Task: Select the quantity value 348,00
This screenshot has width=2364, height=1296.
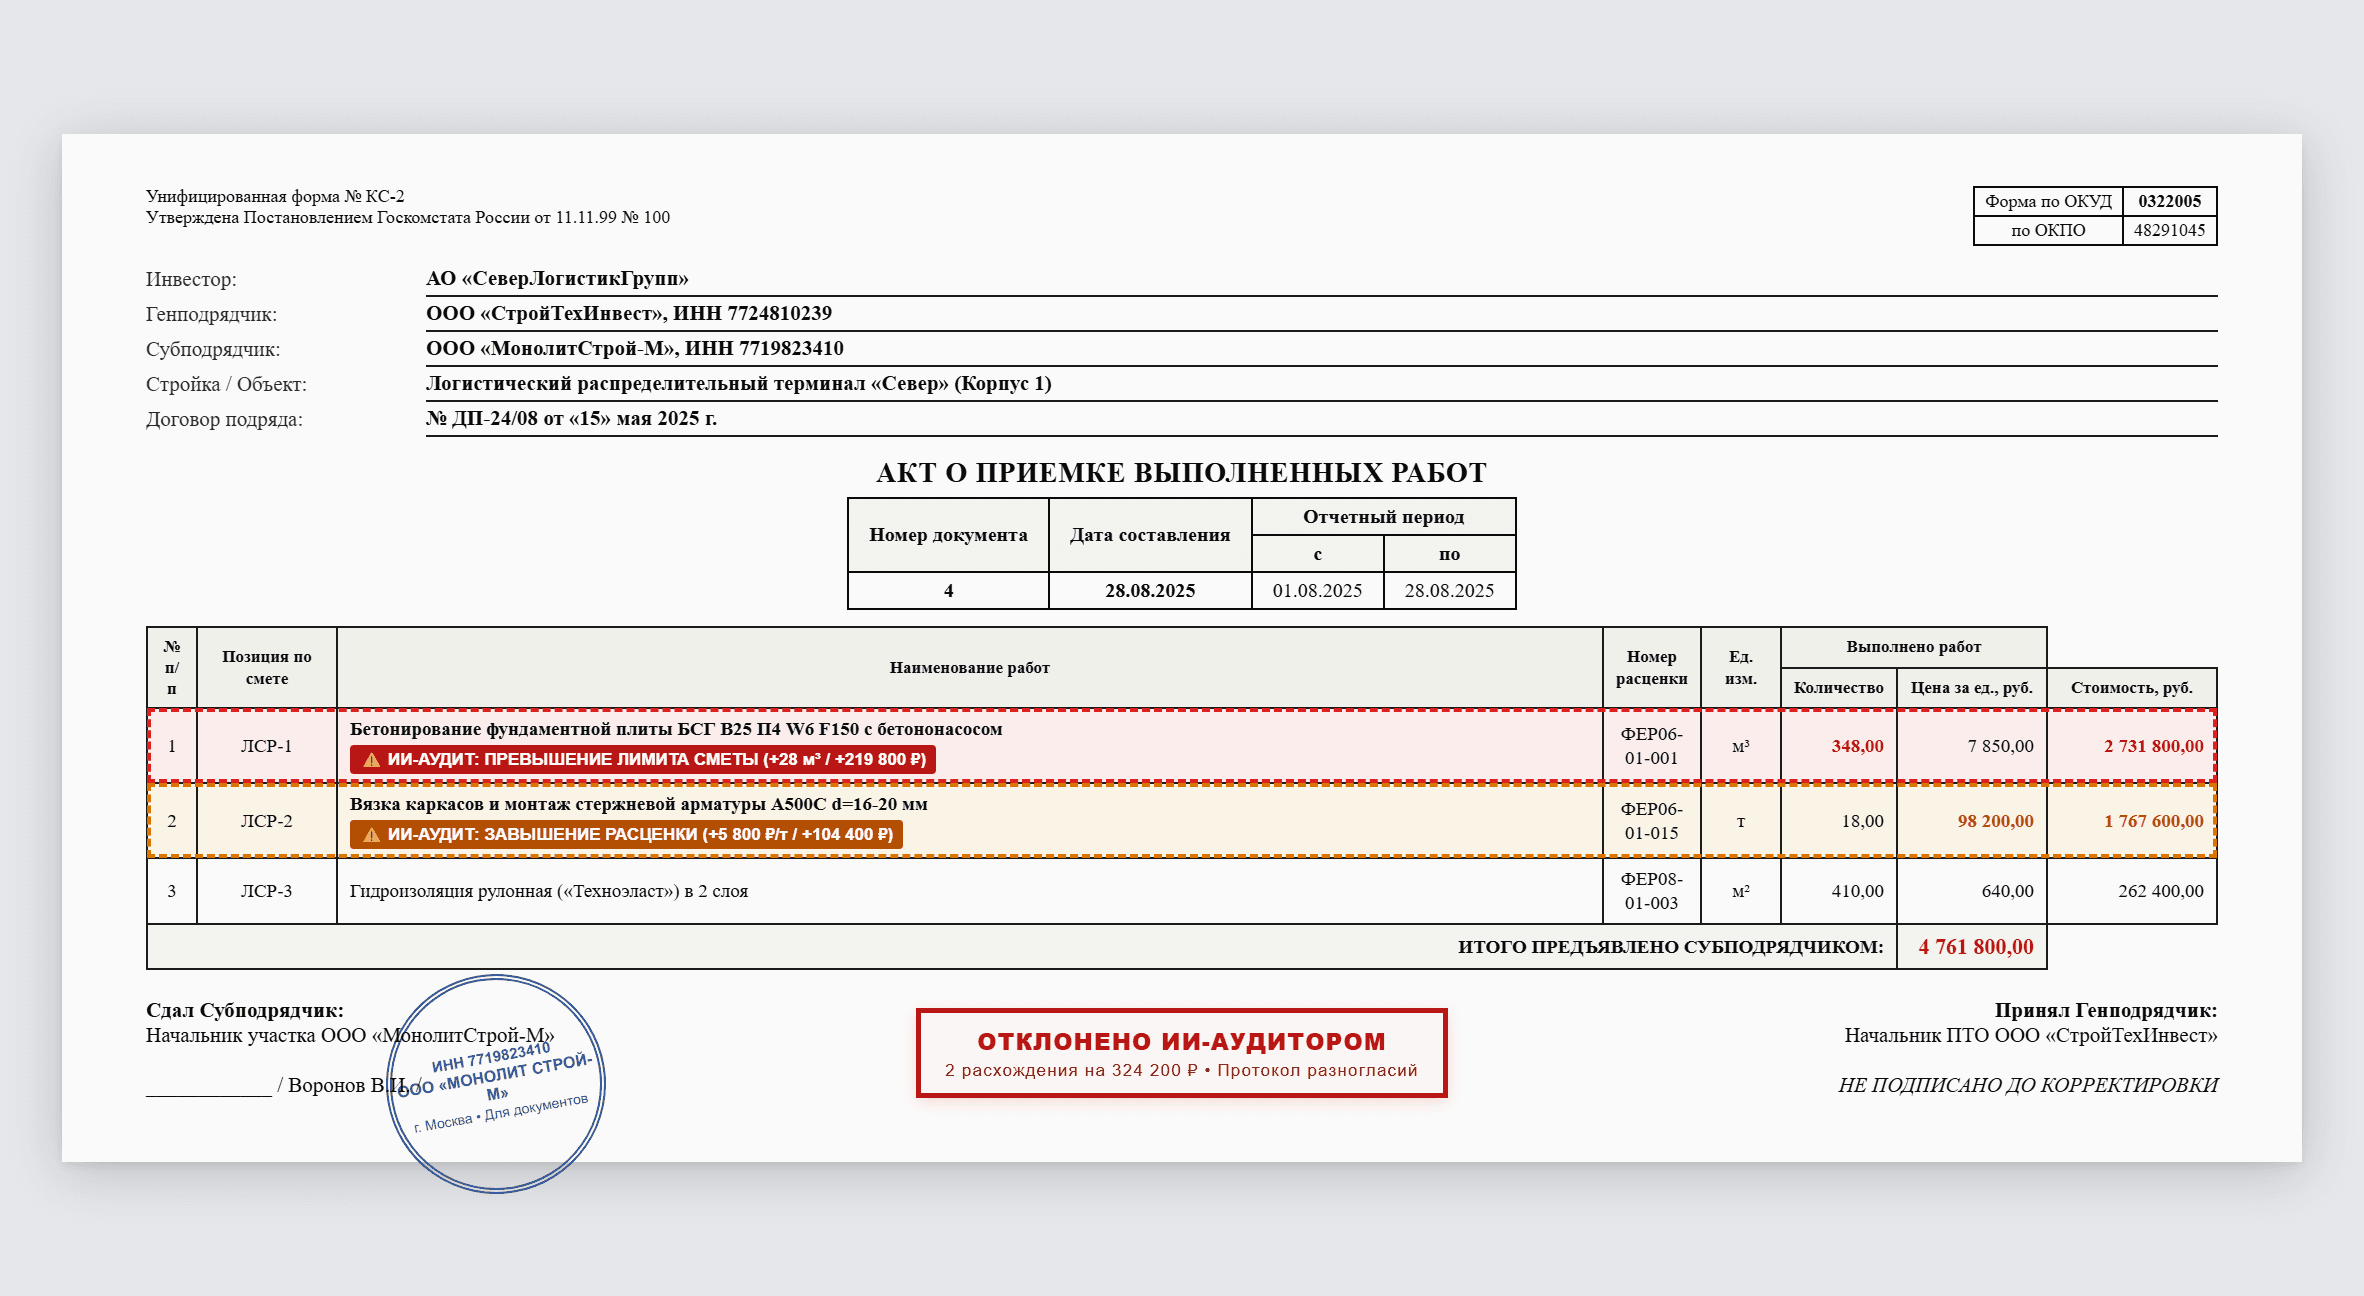Action: [x=1857, y=746]
